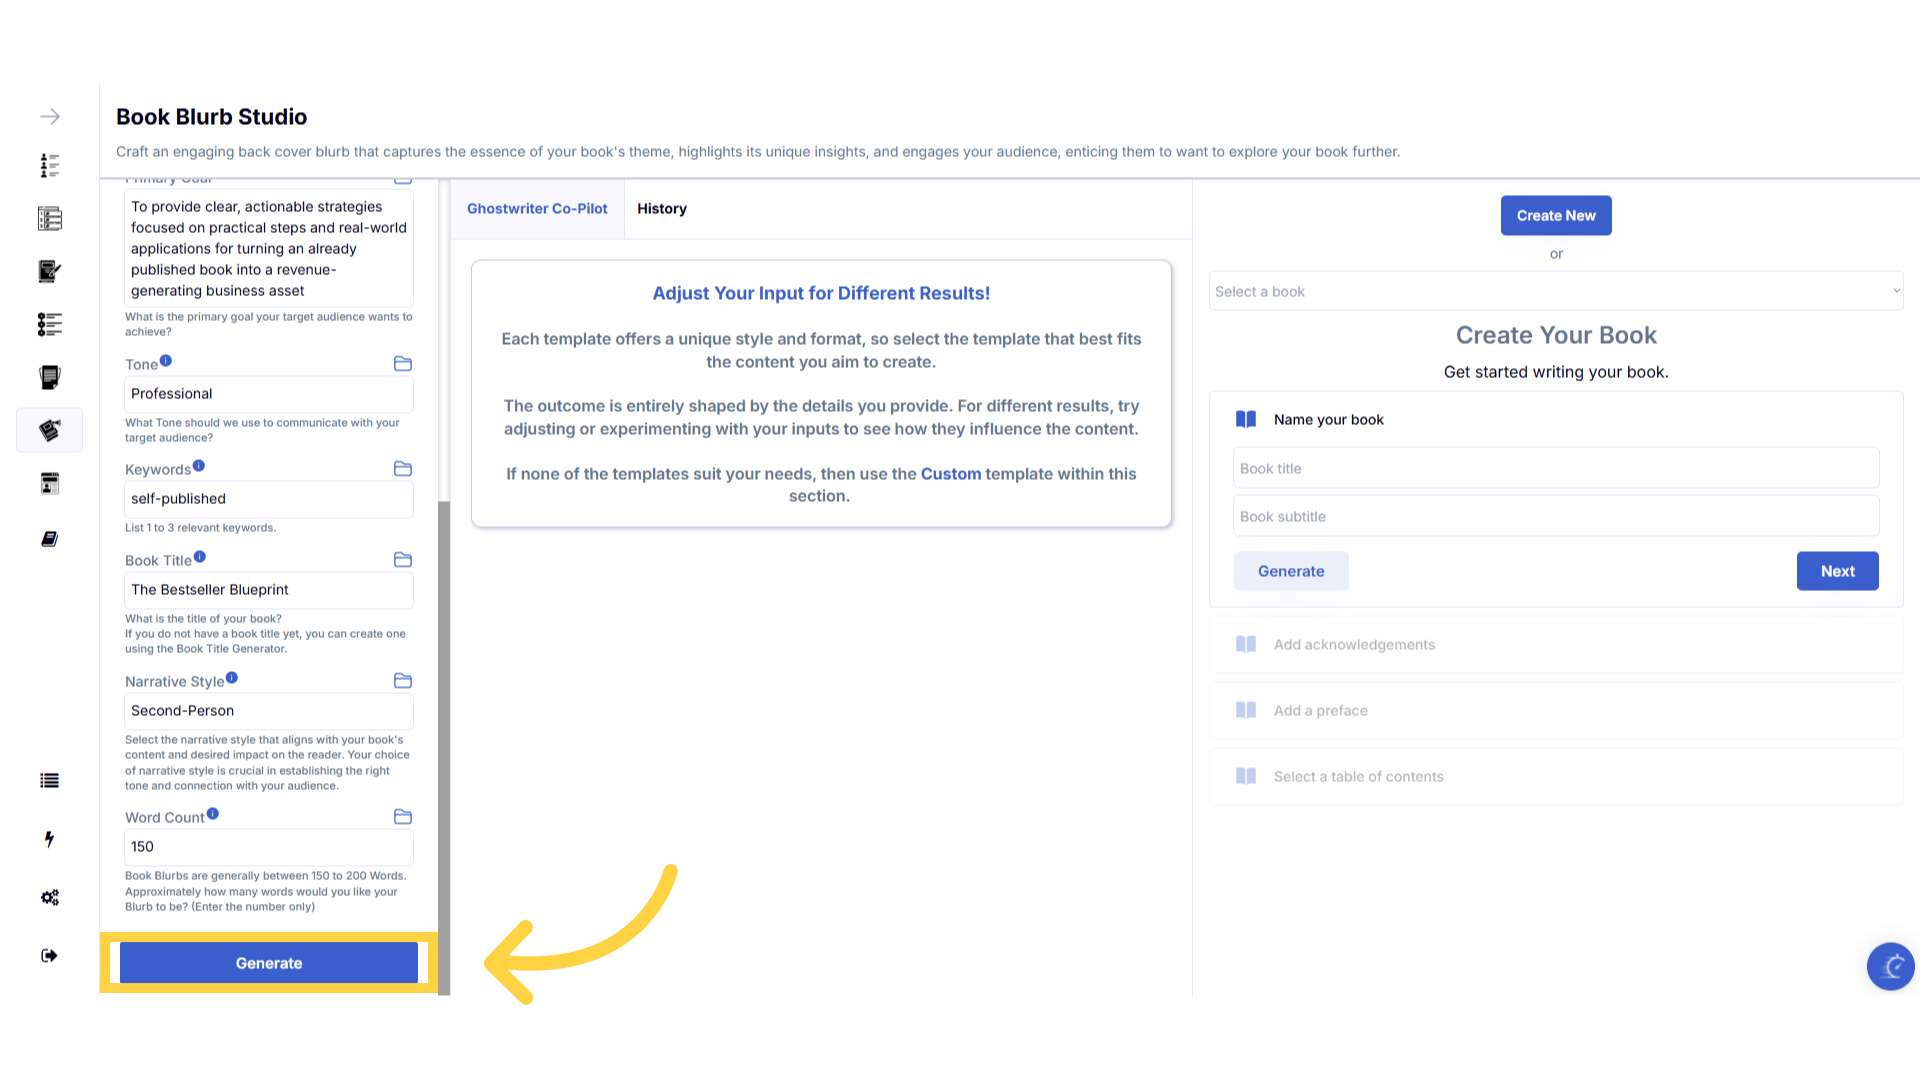Click the blue book icon in the sidebar
This screenshot has height=1080, width=1920.
point(49,539)
